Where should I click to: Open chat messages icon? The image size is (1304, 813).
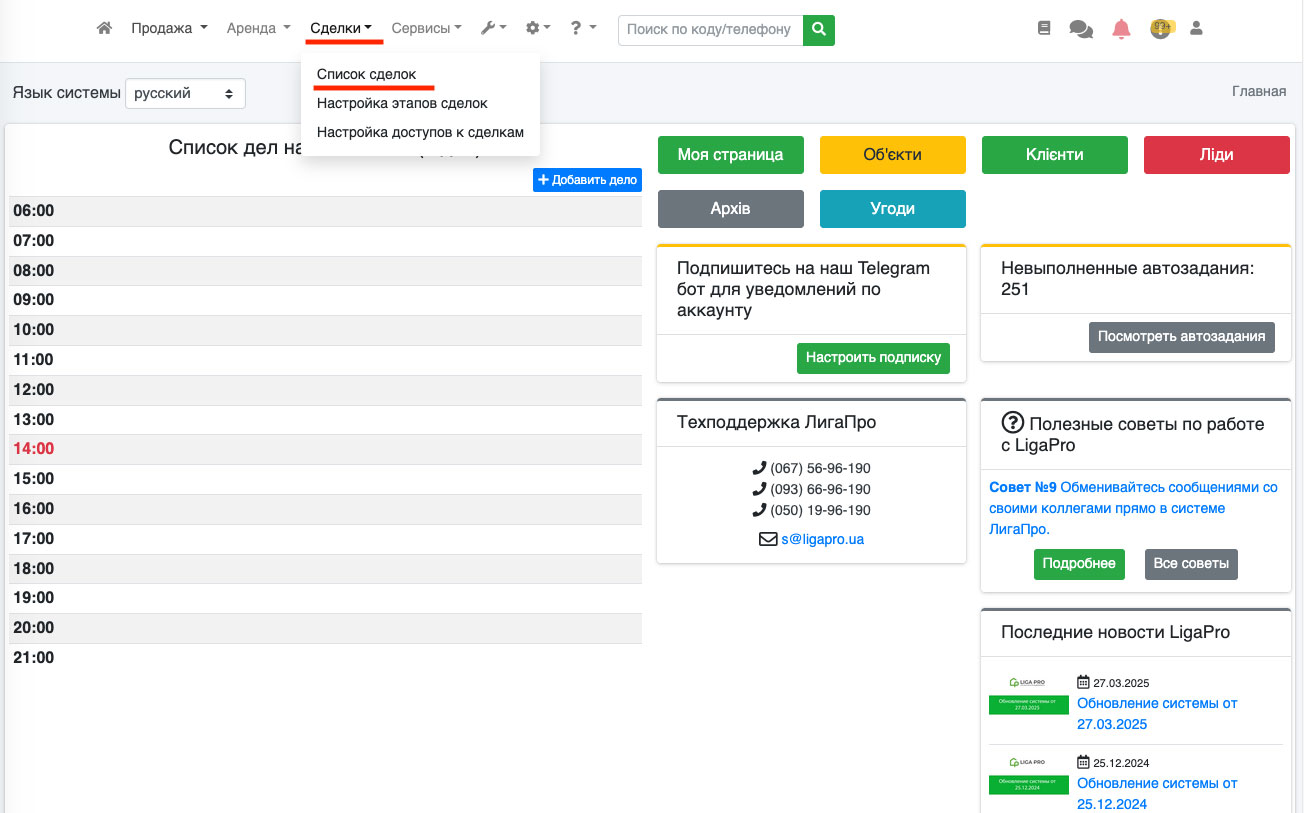[x=1081, y=30]
